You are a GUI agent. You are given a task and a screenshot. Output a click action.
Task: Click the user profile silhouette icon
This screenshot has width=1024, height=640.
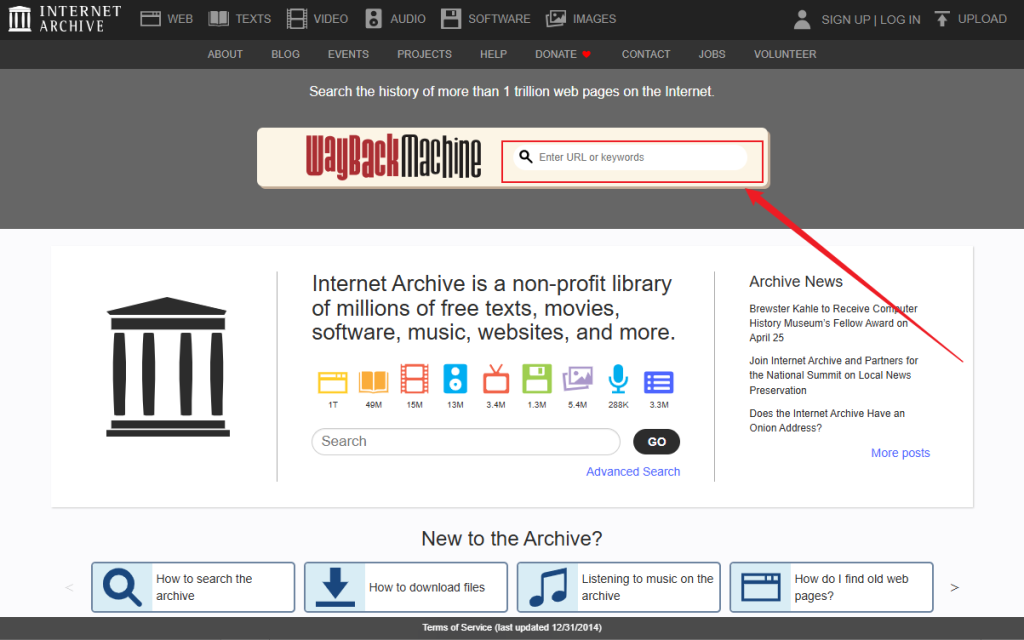801,18
